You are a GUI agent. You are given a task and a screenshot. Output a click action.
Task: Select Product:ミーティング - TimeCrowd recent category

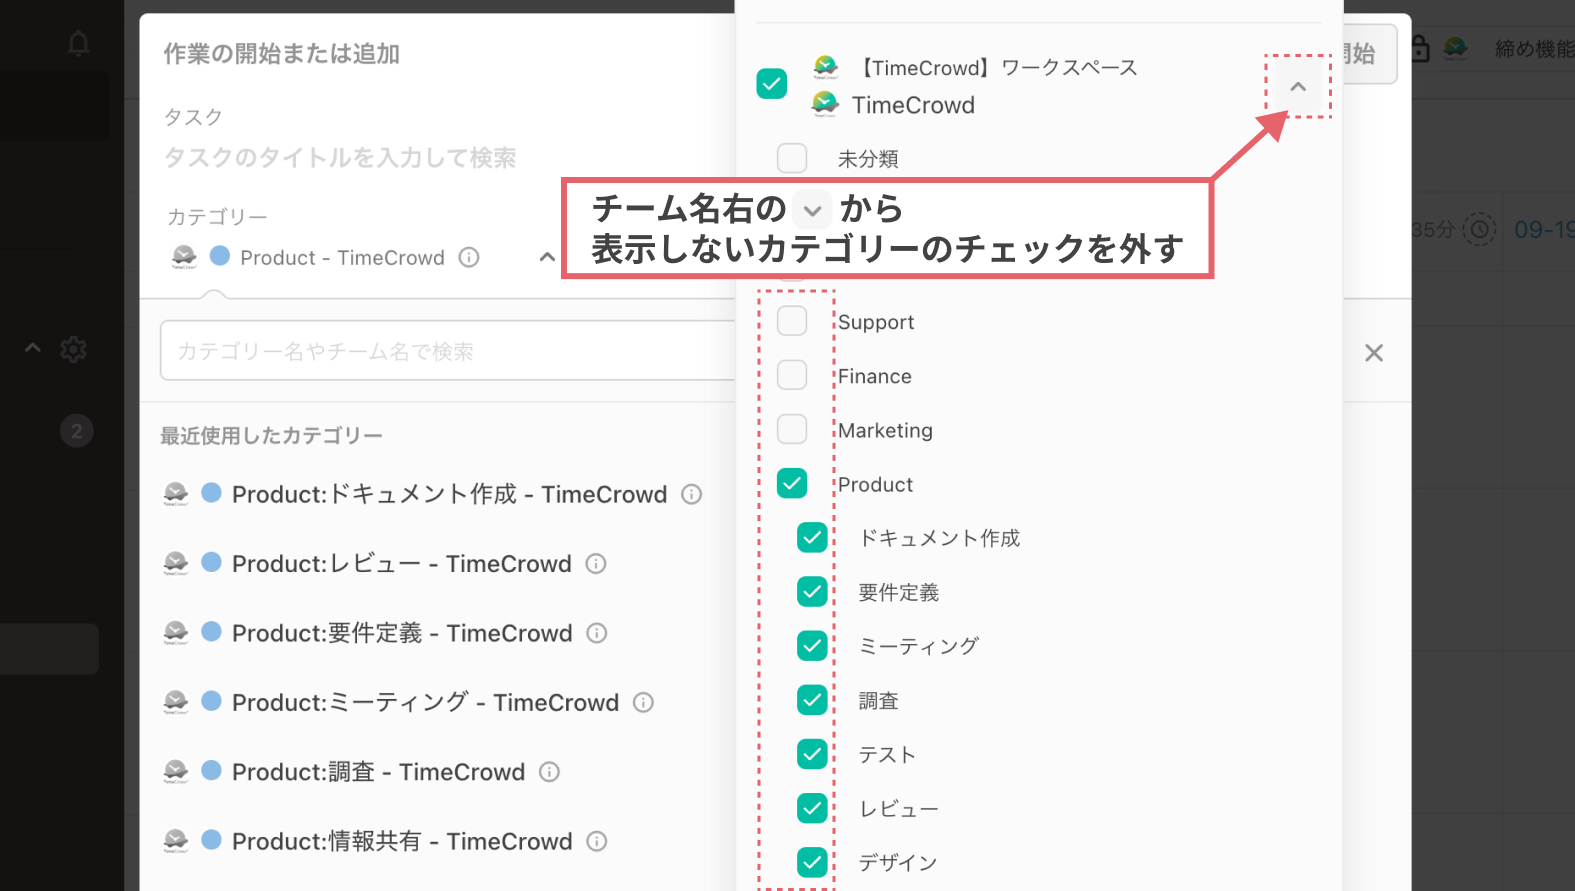[425, 702]
